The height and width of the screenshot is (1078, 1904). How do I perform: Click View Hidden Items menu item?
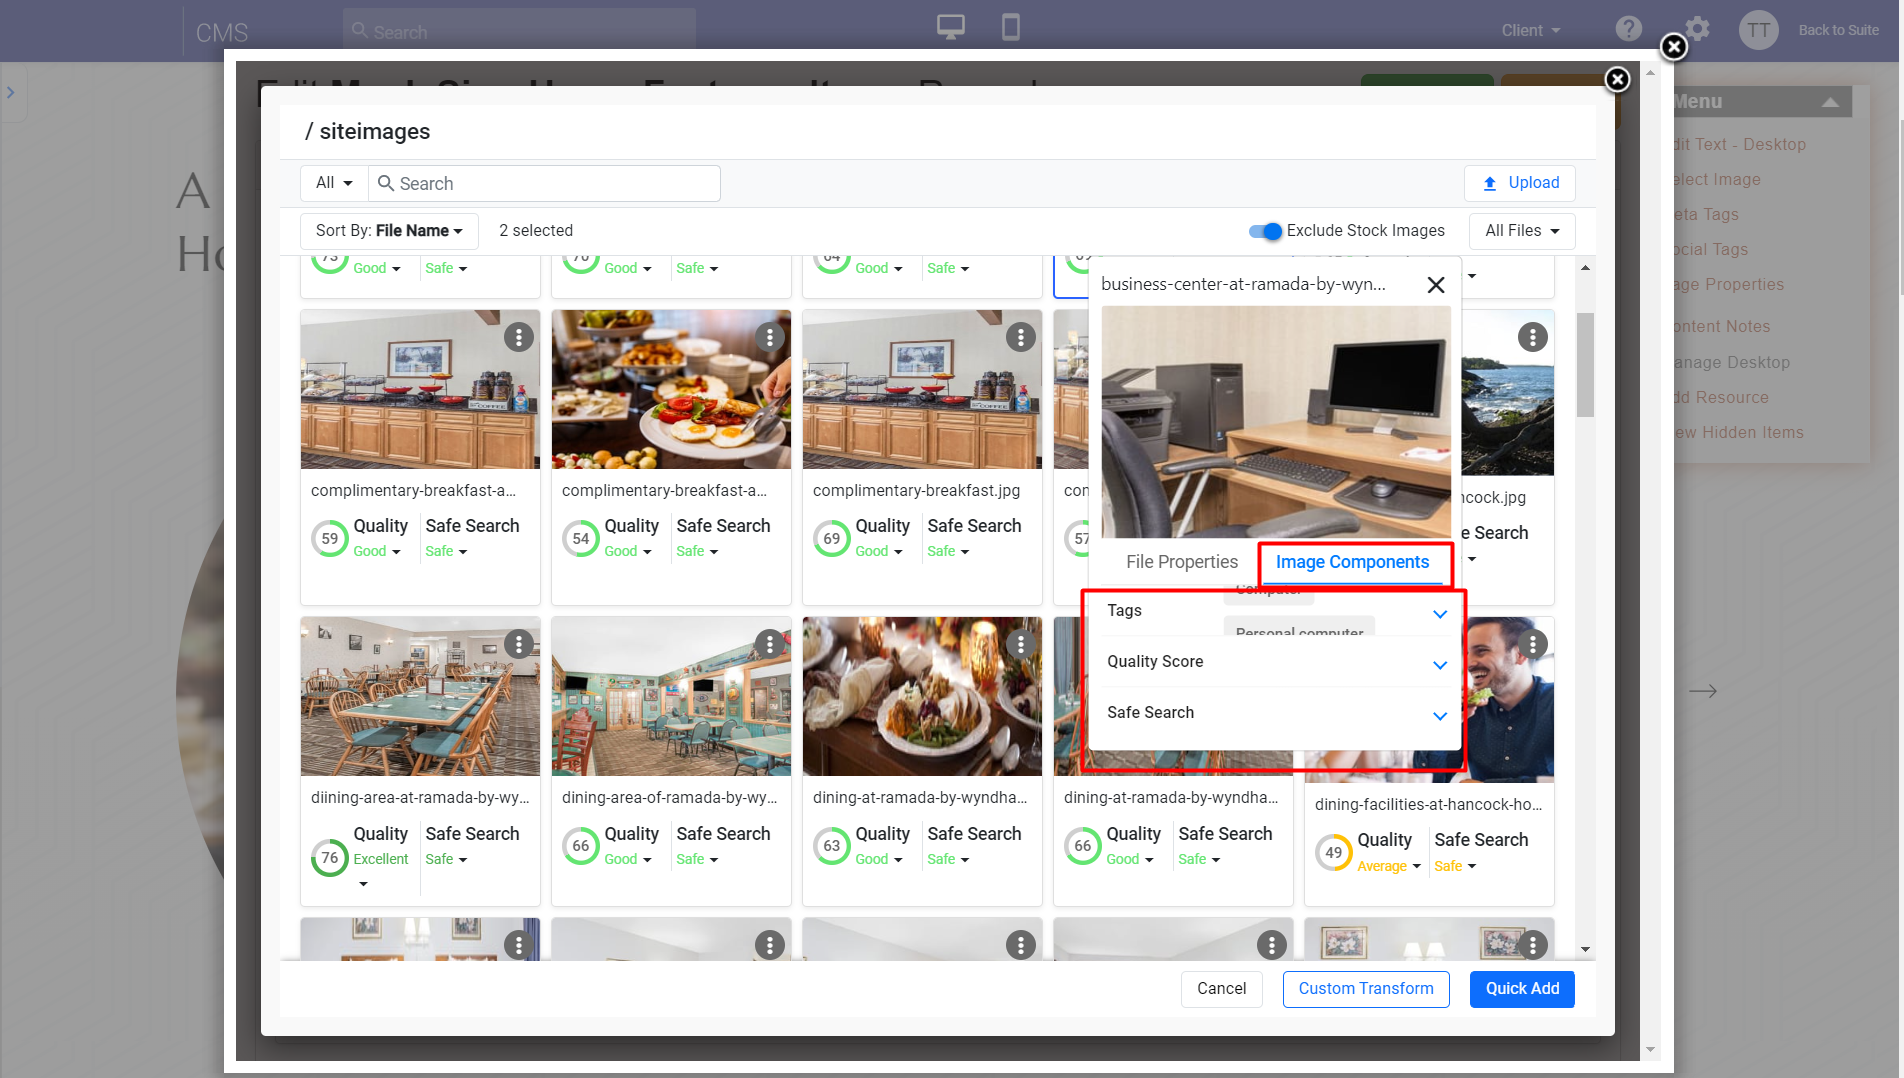coord(1739,433)
